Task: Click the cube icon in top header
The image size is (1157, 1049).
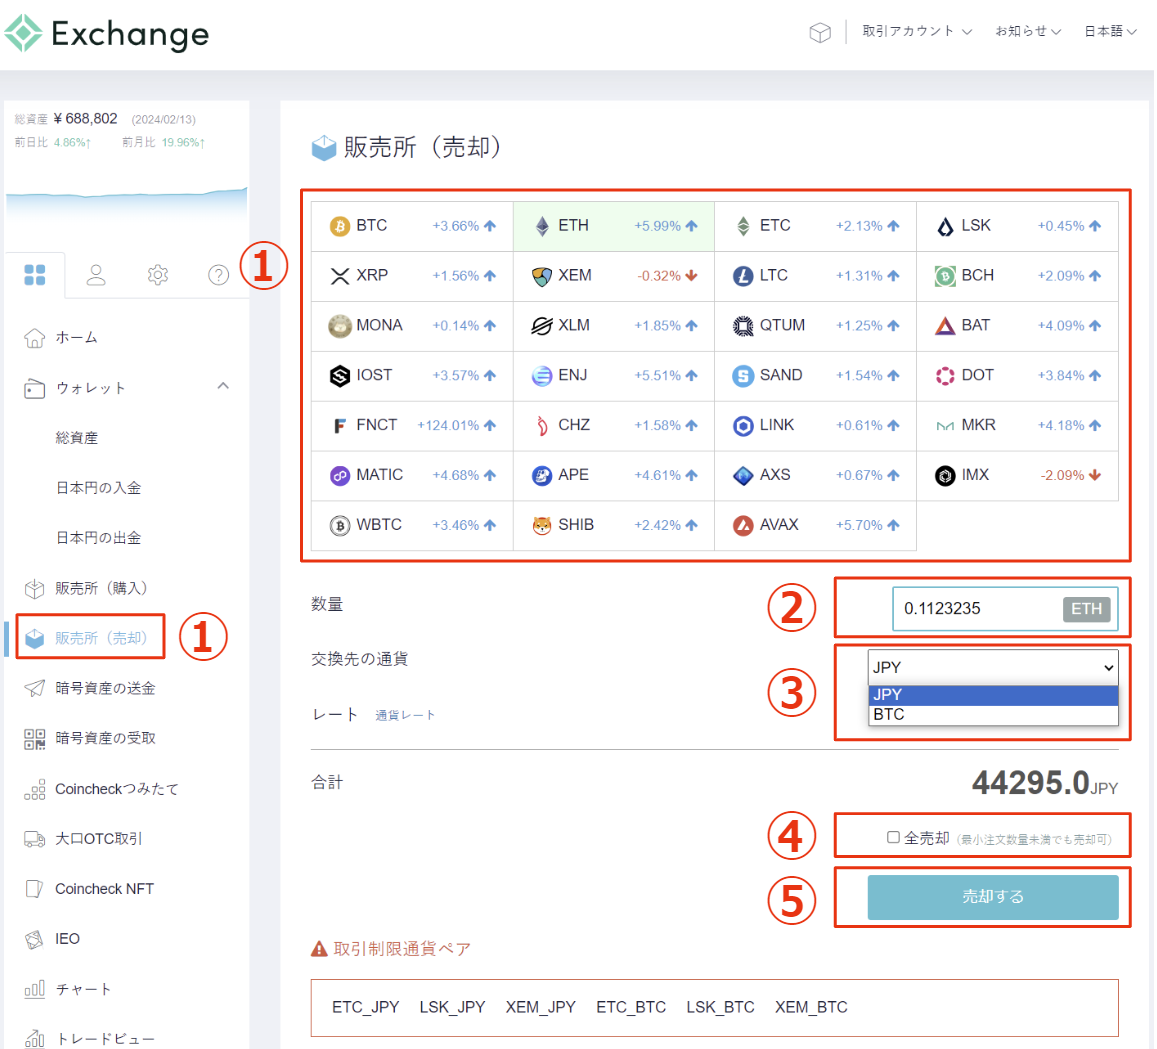Action: coord(819,33)
